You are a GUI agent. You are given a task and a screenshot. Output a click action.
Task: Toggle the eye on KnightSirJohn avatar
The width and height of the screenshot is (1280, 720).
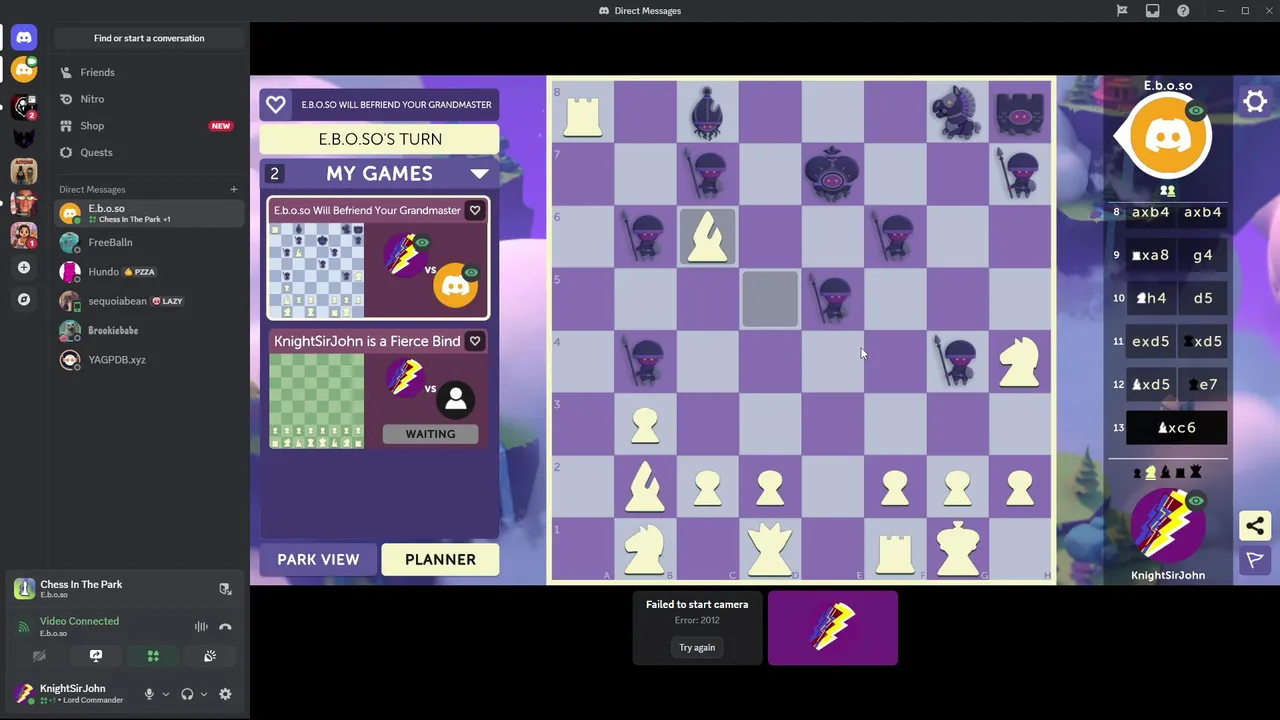[x=1196, y=501]
